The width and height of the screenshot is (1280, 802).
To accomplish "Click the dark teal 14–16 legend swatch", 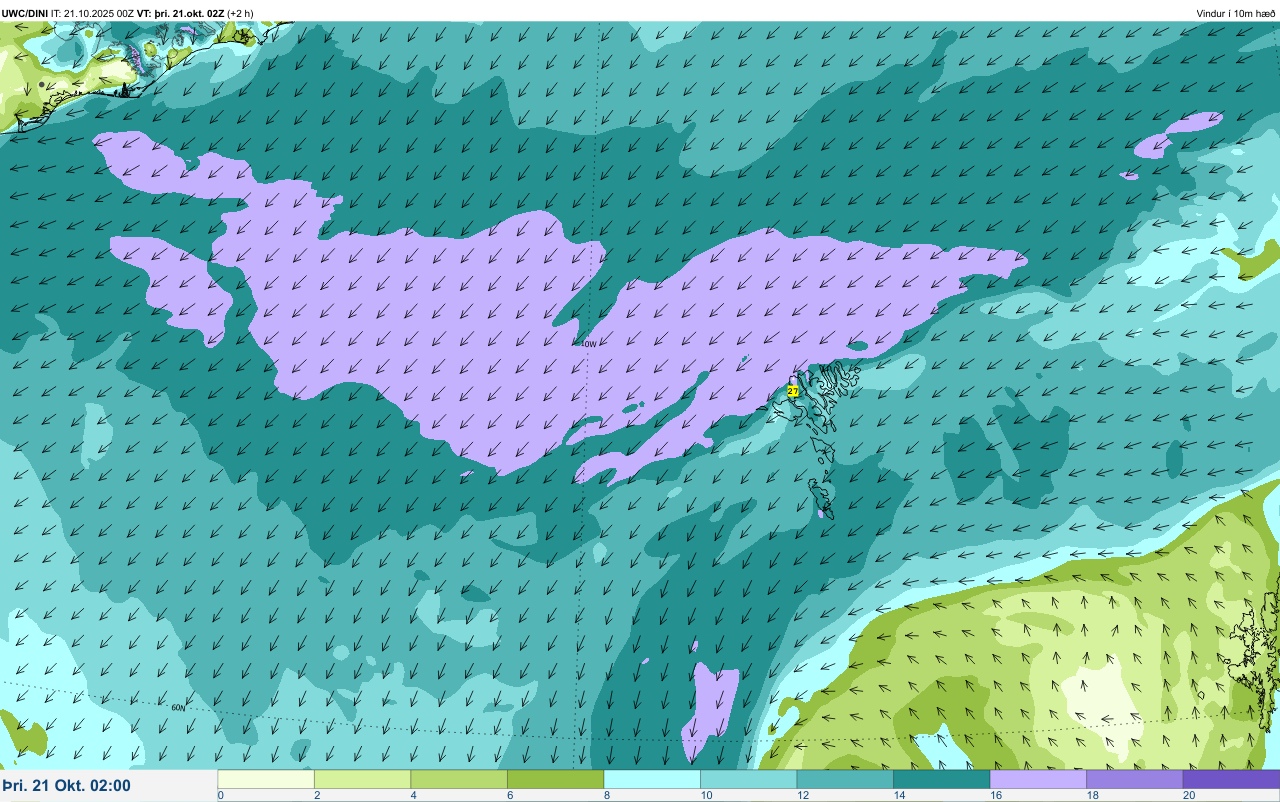I will click(941, 779).
